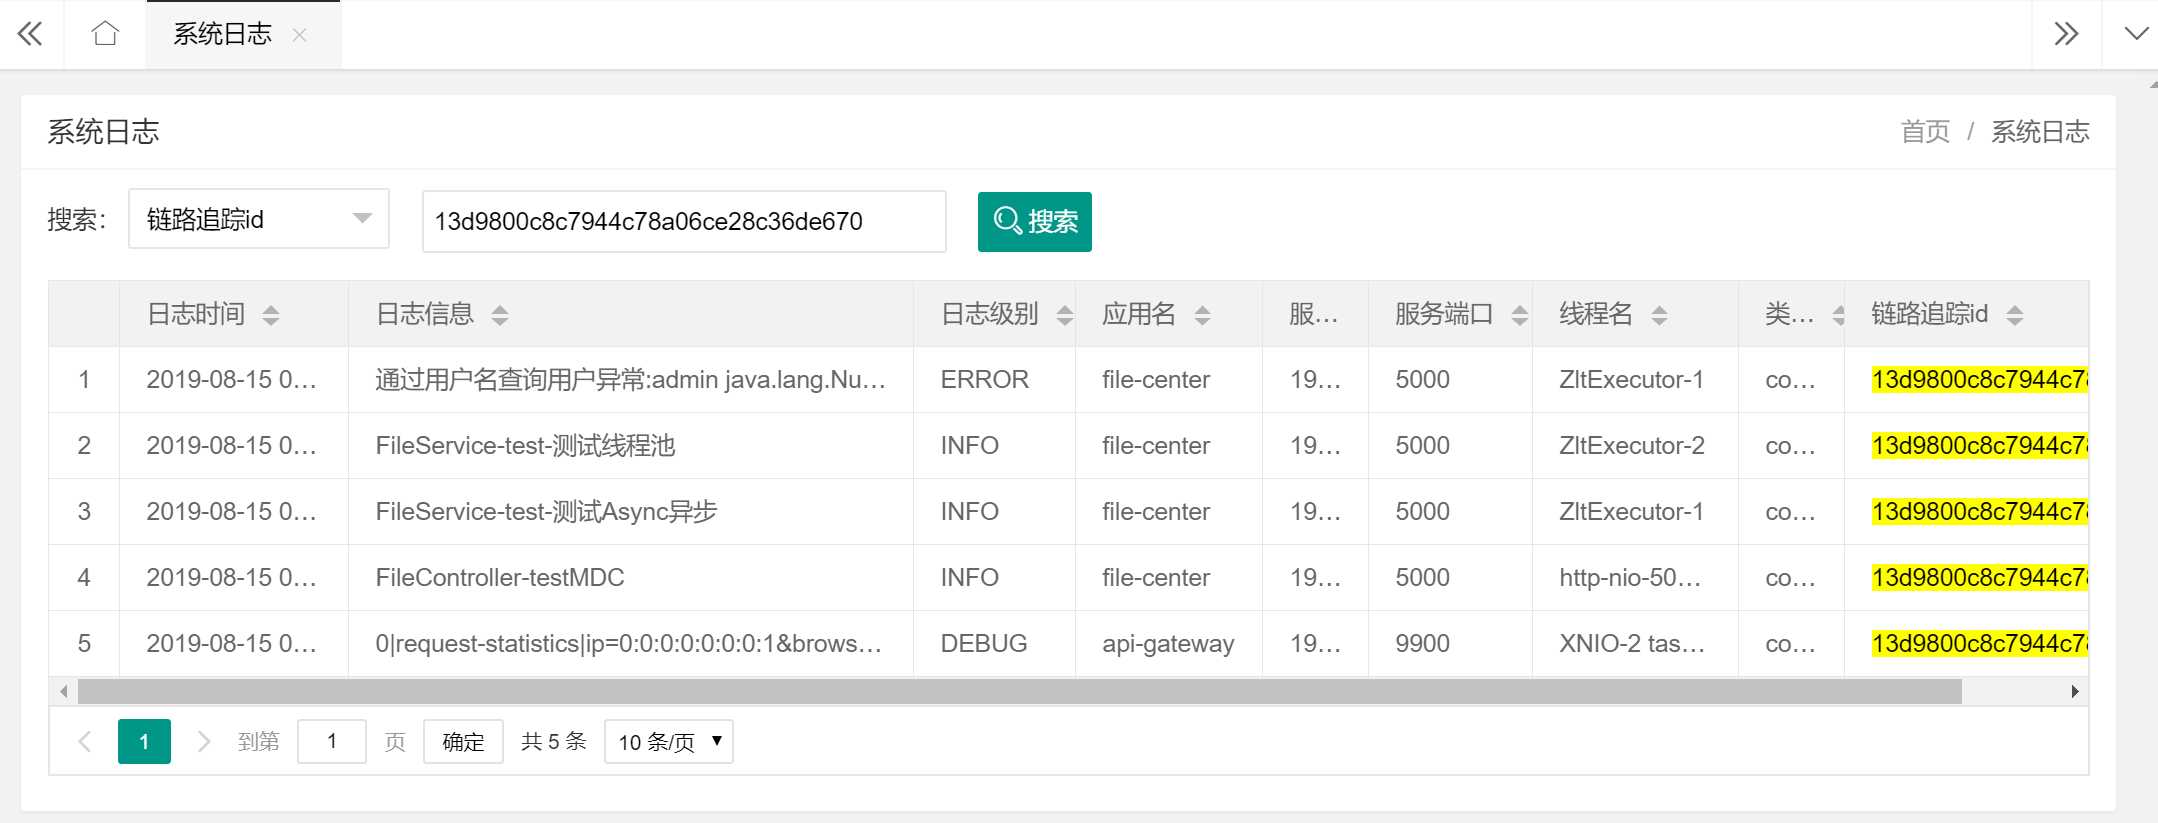Sort by 日志时间 column

coord(270,315)
